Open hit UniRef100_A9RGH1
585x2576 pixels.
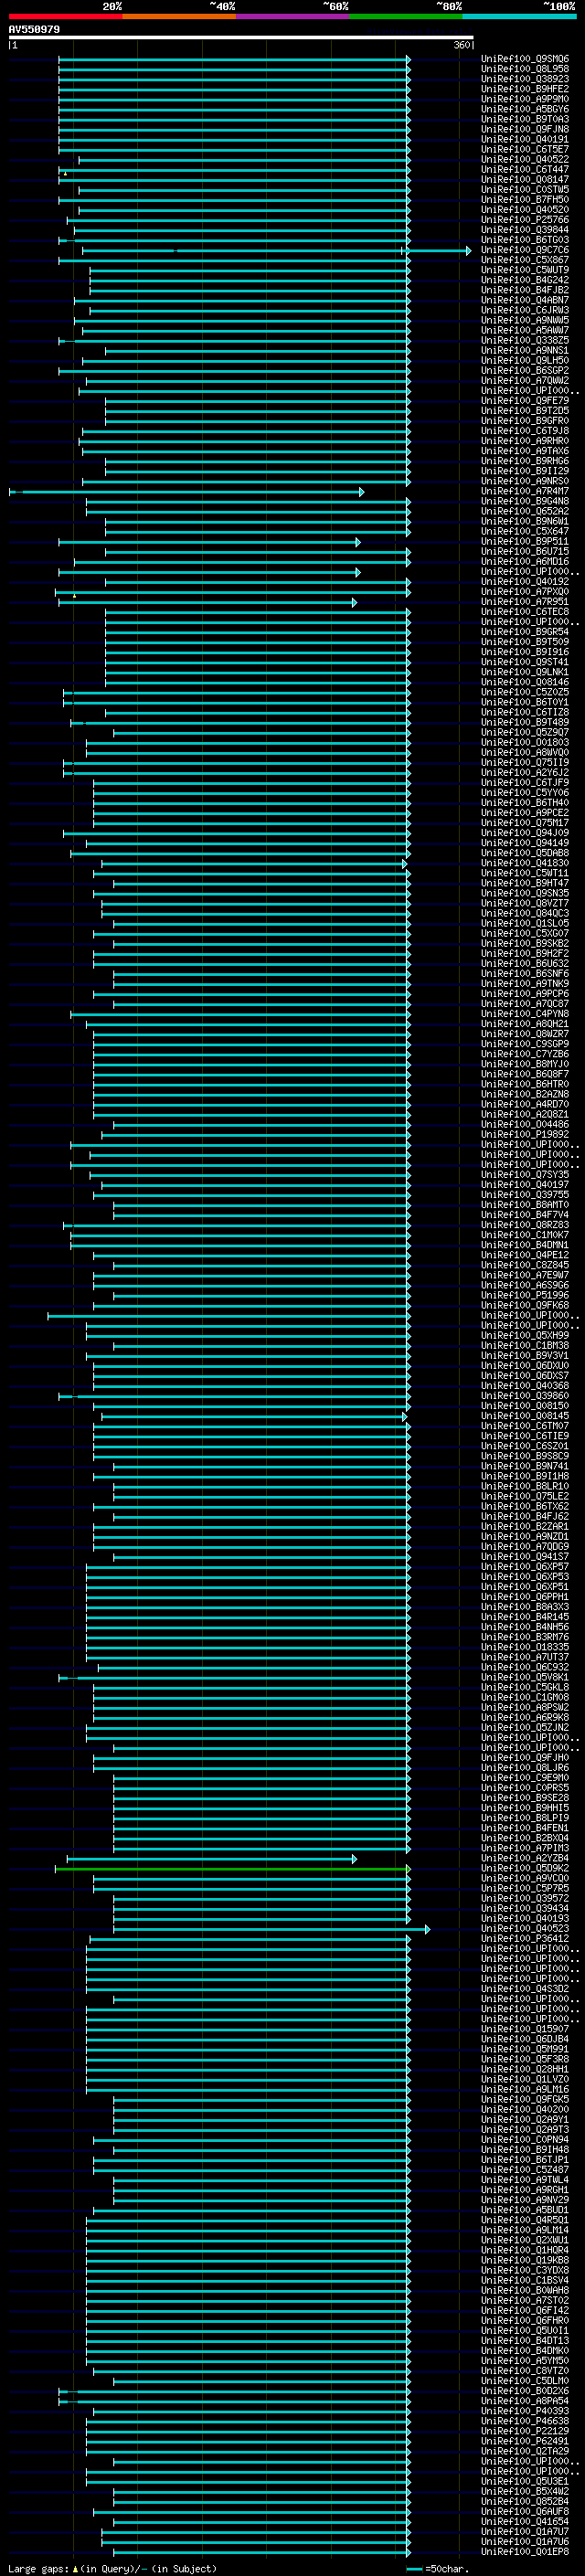tap(525, 2190)
